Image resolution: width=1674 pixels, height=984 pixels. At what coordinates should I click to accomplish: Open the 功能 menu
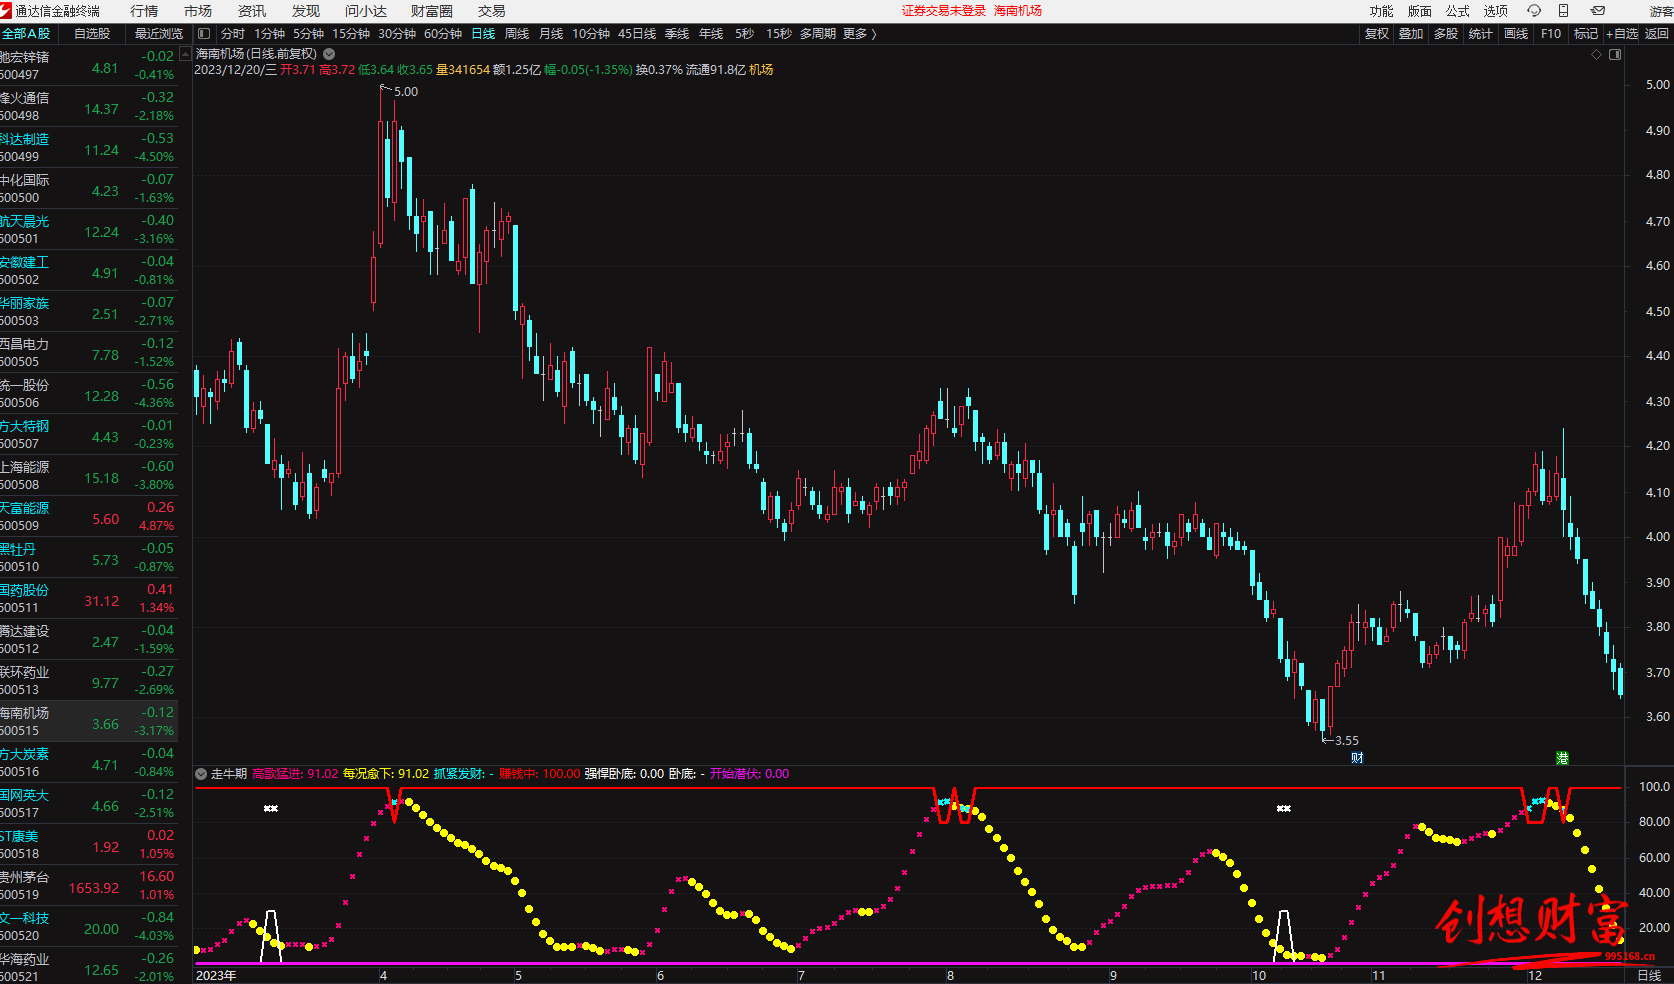coord(1382,11)
